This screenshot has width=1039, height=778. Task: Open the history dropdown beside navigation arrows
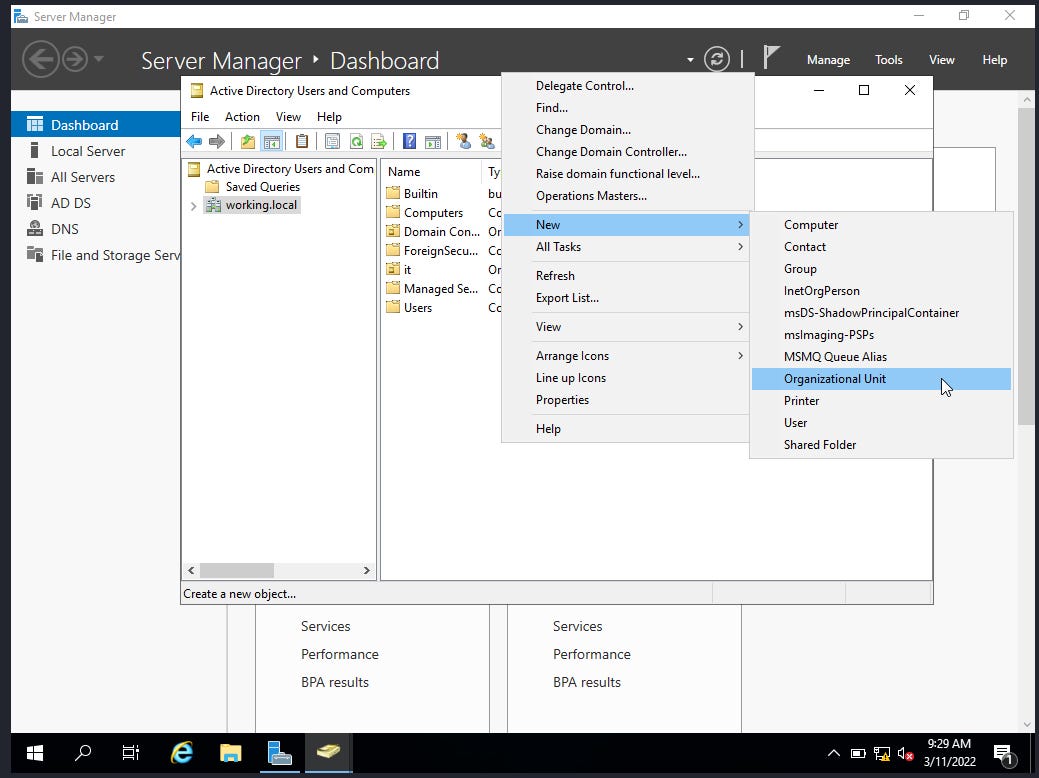[x=99, y=59]
